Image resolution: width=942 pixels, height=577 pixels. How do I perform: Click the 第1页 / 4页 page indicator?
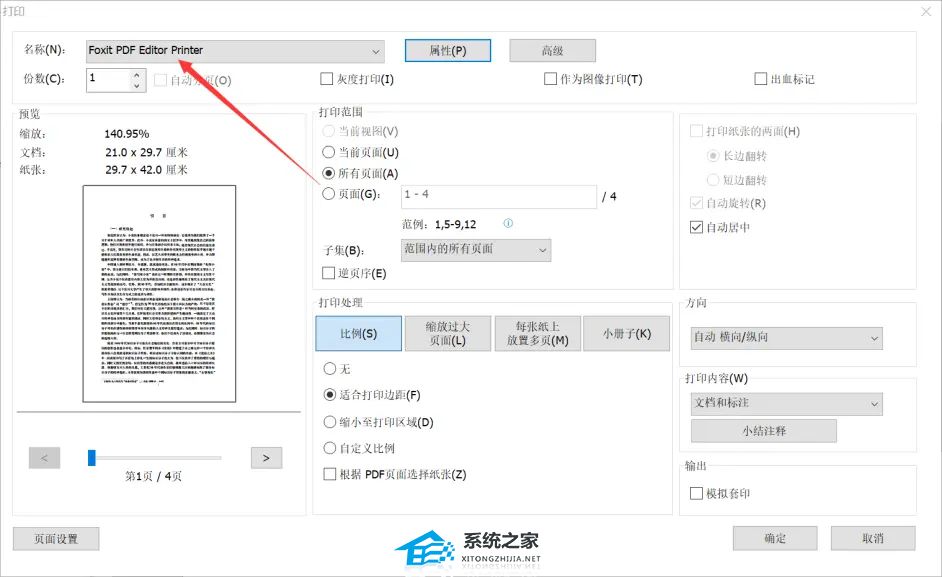click(x=153, y=476)
